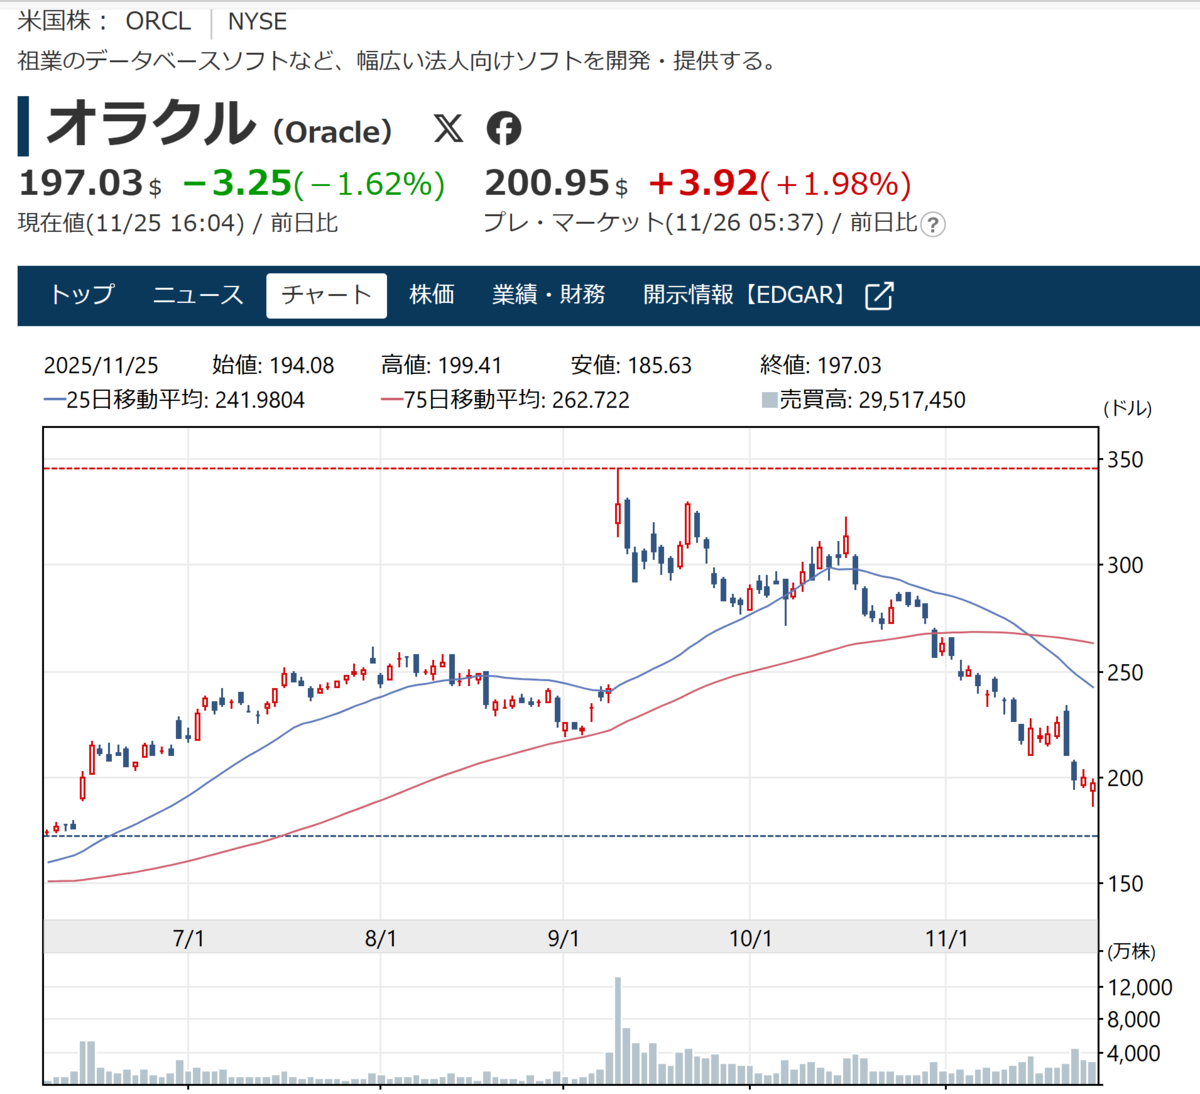Click the 高値: 199.41 value
The height and width of the screenshot is (1094, 1200).
[442, 365]
